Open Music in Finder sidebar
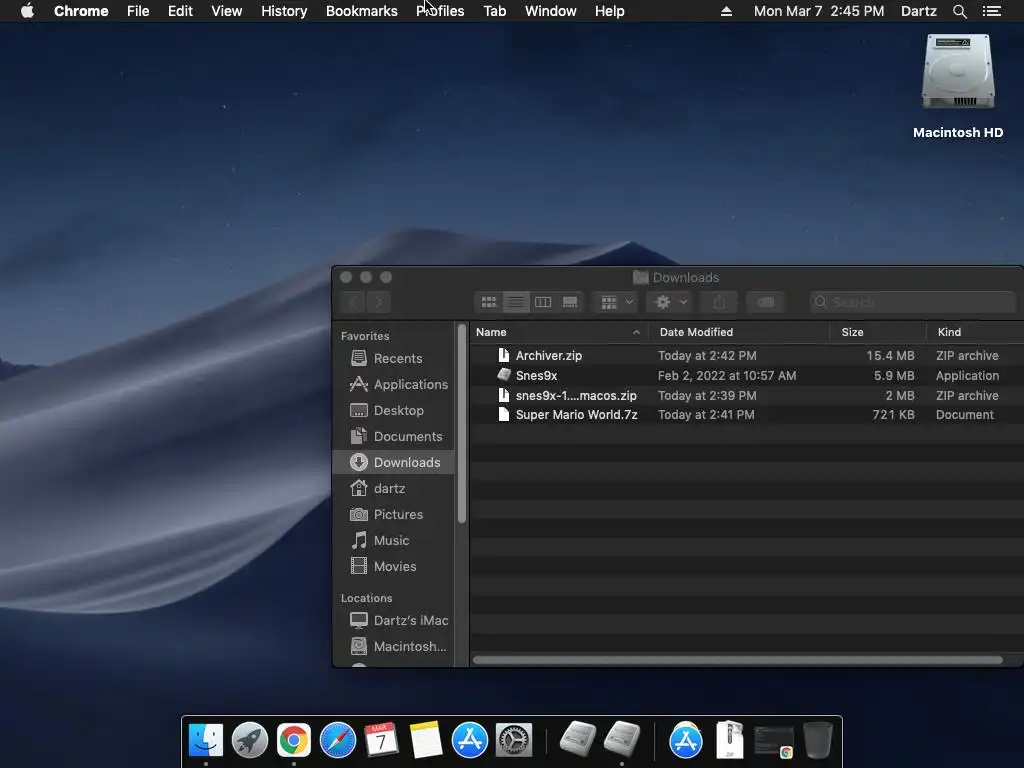1024x768 pixels. (394, 540)
